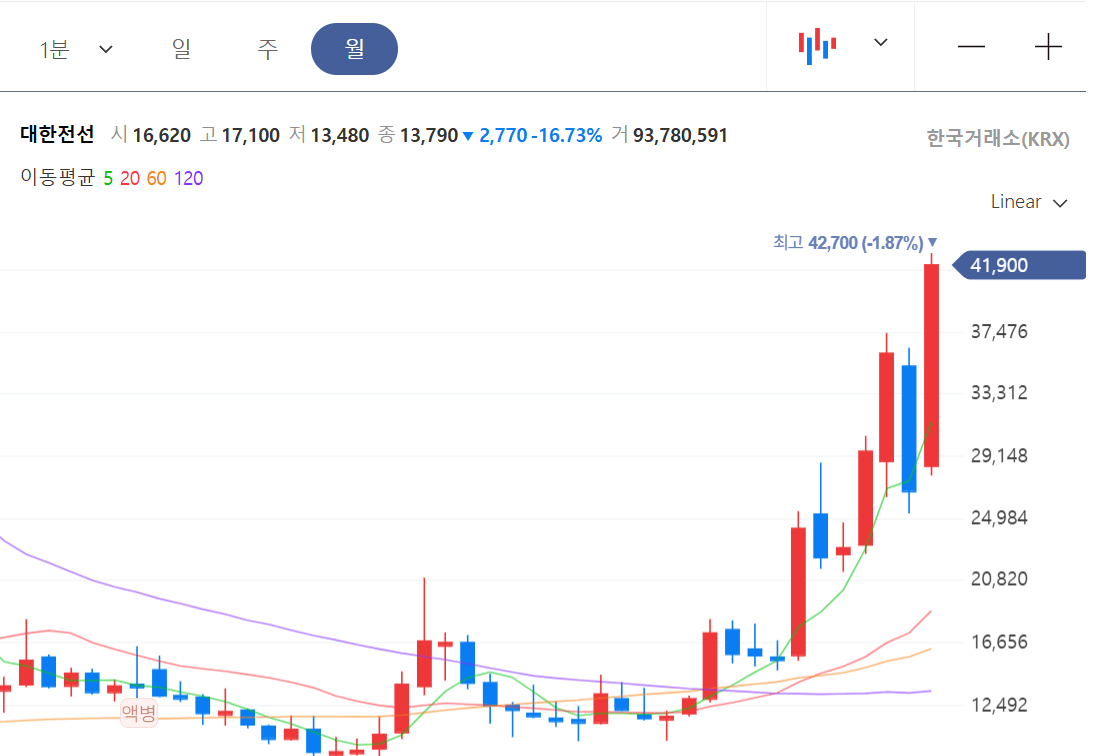1099x756 pixels.
Task: Click the 24,984 price axis label
Action: click(999, 518)
